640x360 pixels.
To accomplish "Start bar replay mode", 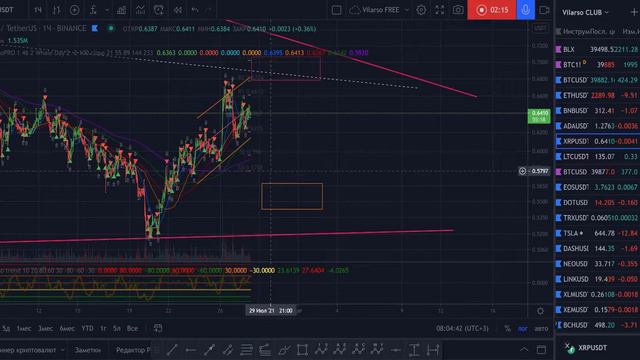I will 178,10.
